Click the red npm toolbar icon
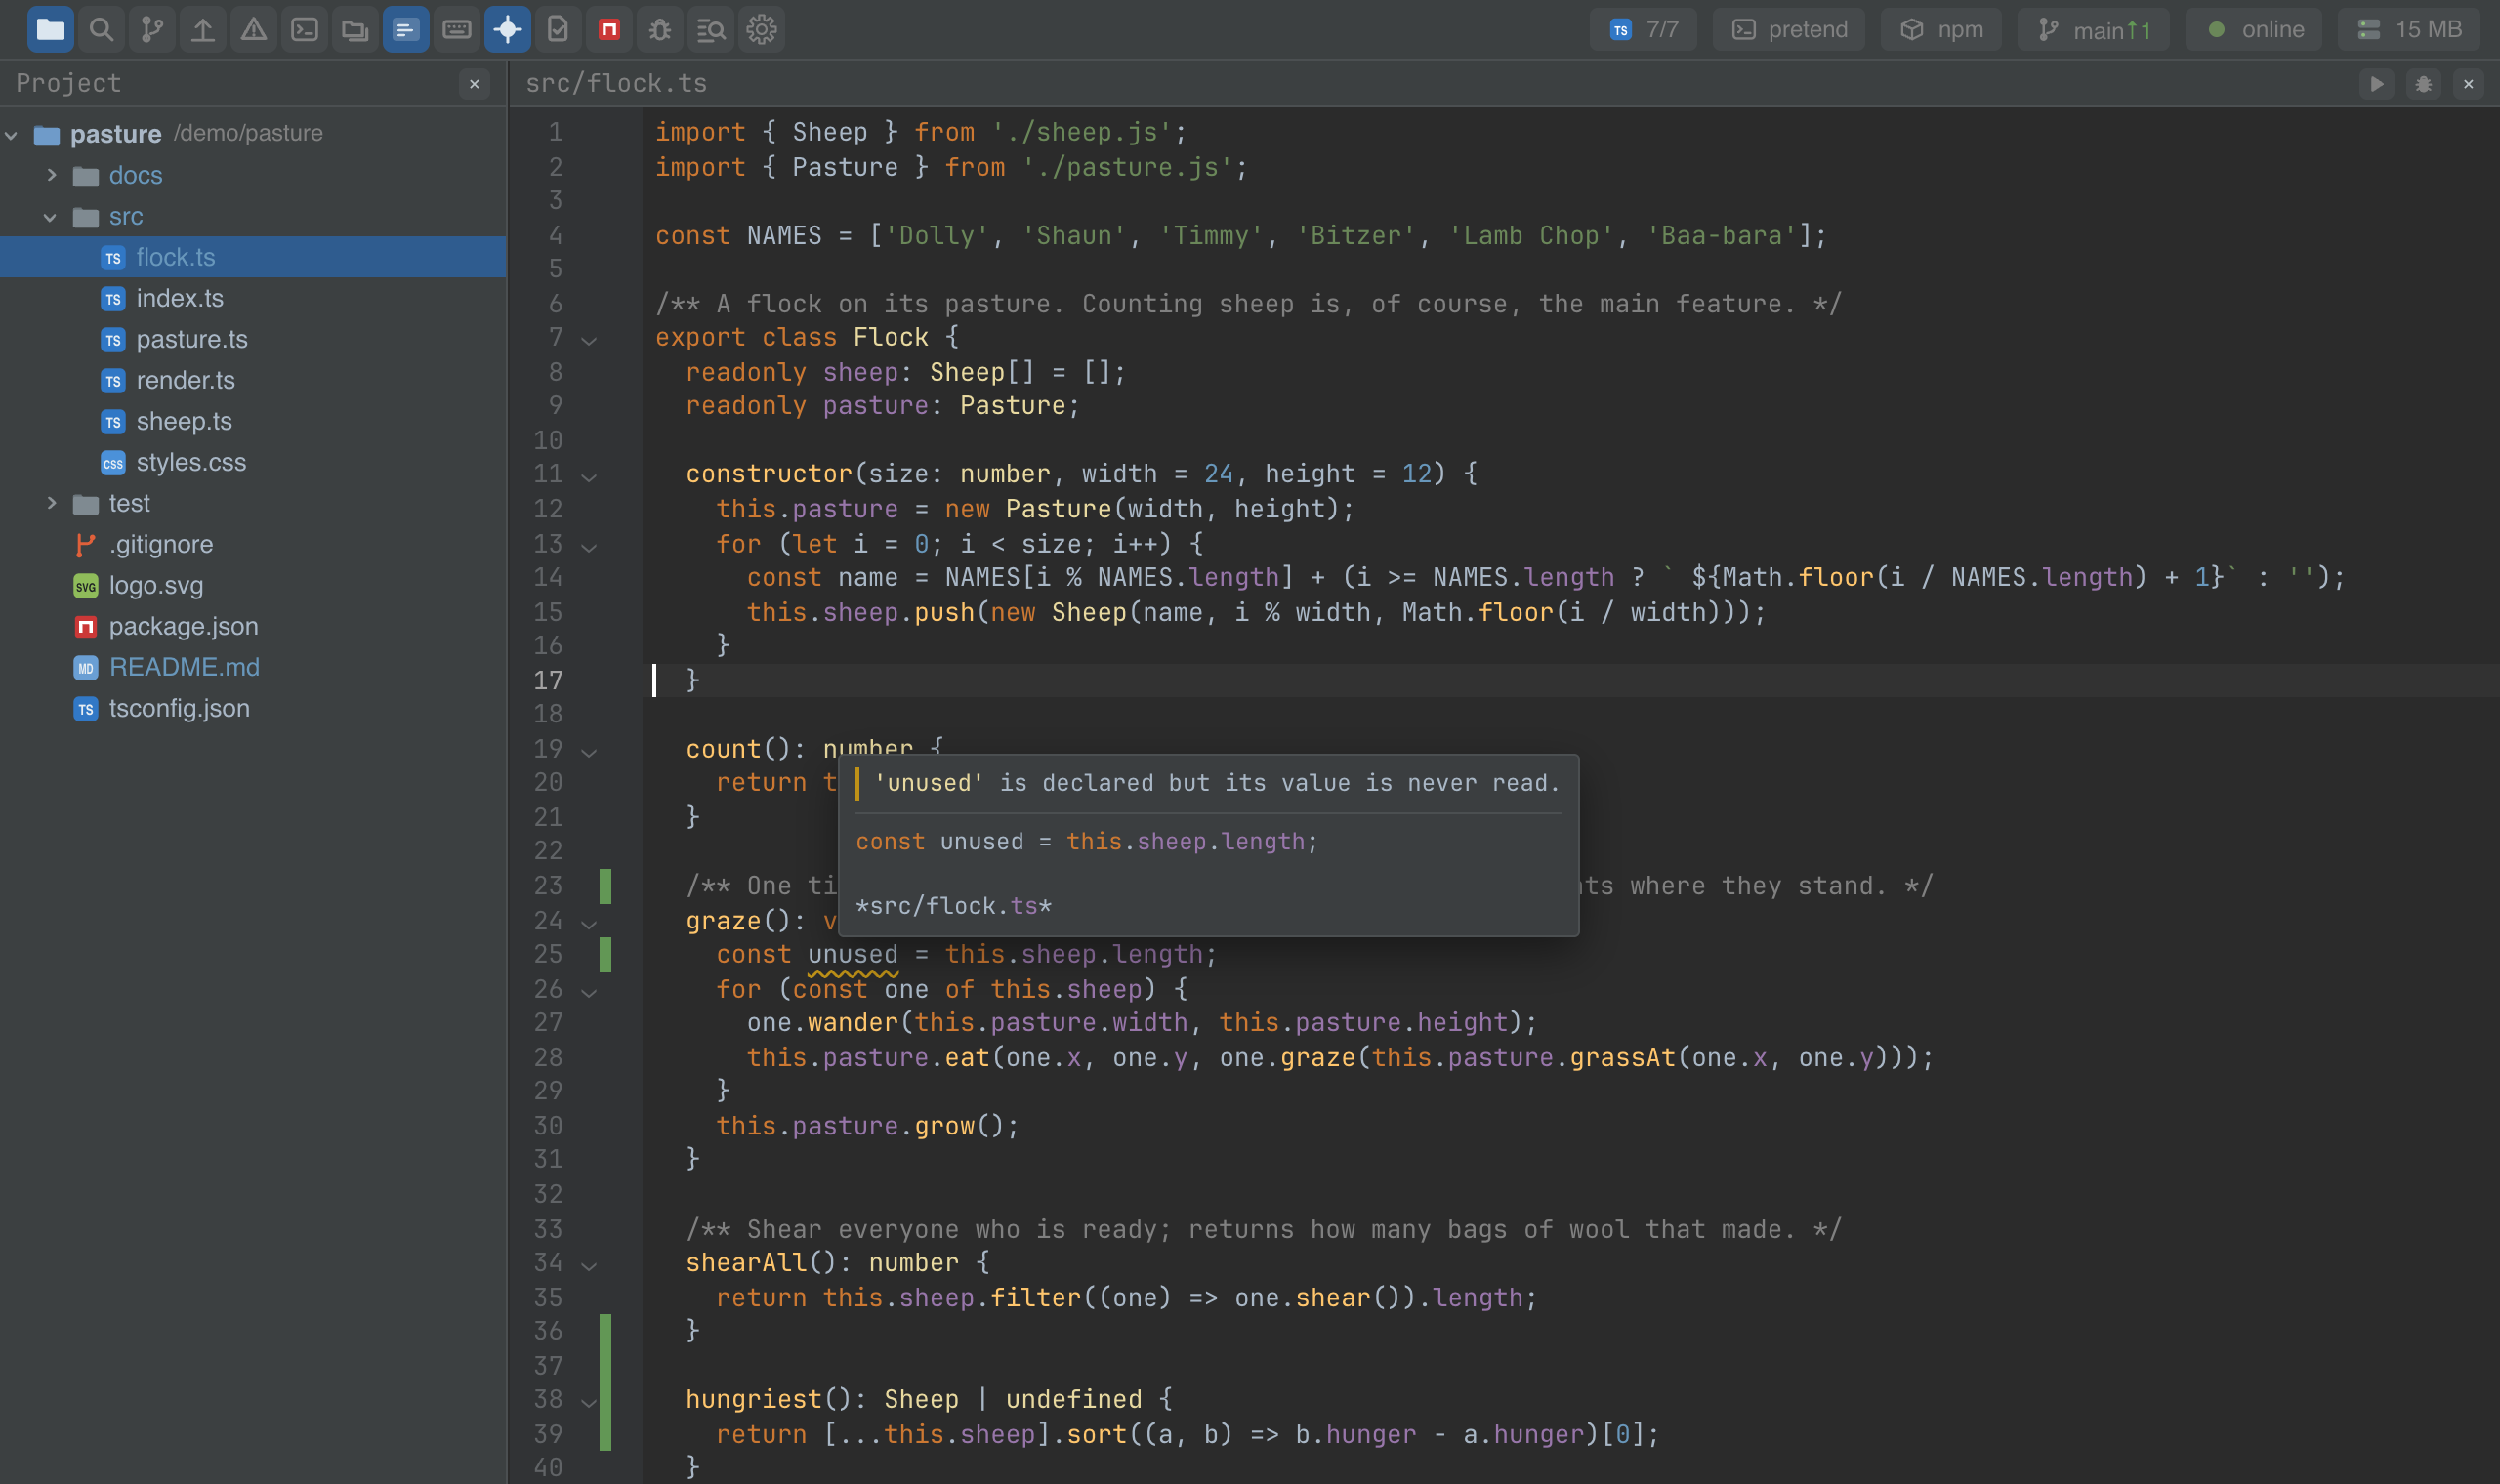This screenshot has width=2500, height=1484. [609, 29]
